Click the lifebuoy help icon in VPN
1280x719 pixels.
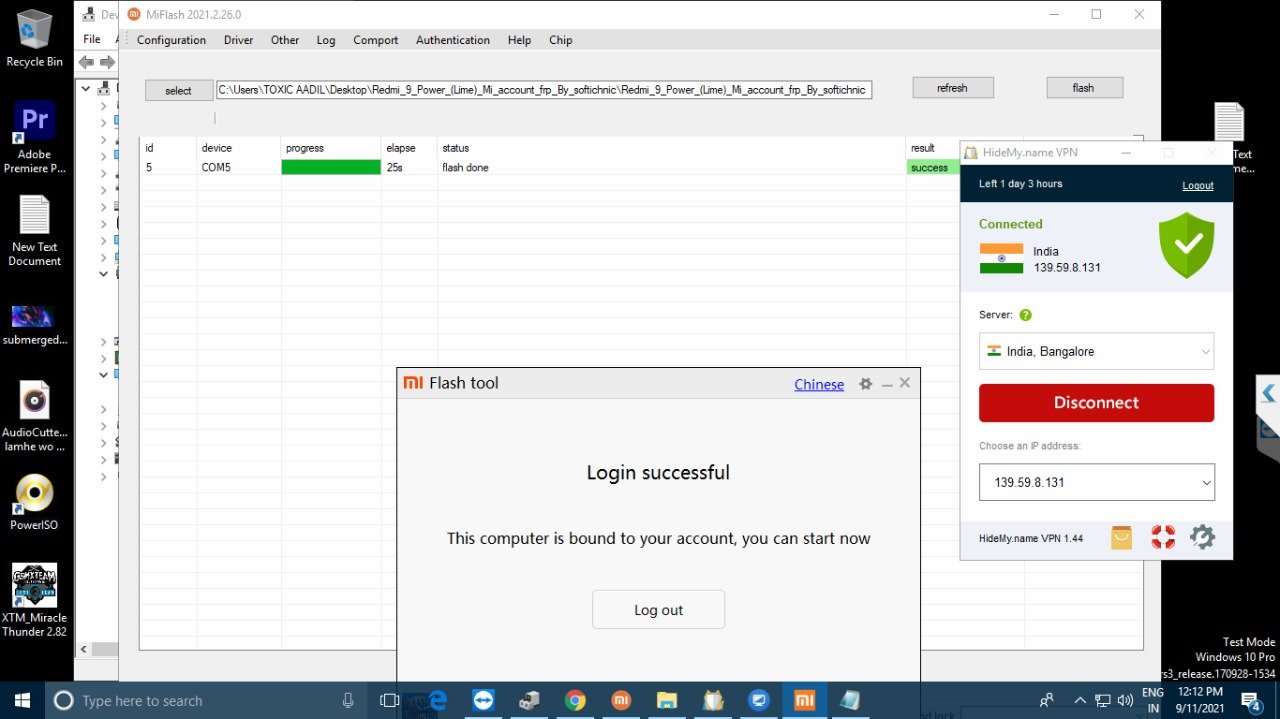click(x=1162, y=538)
